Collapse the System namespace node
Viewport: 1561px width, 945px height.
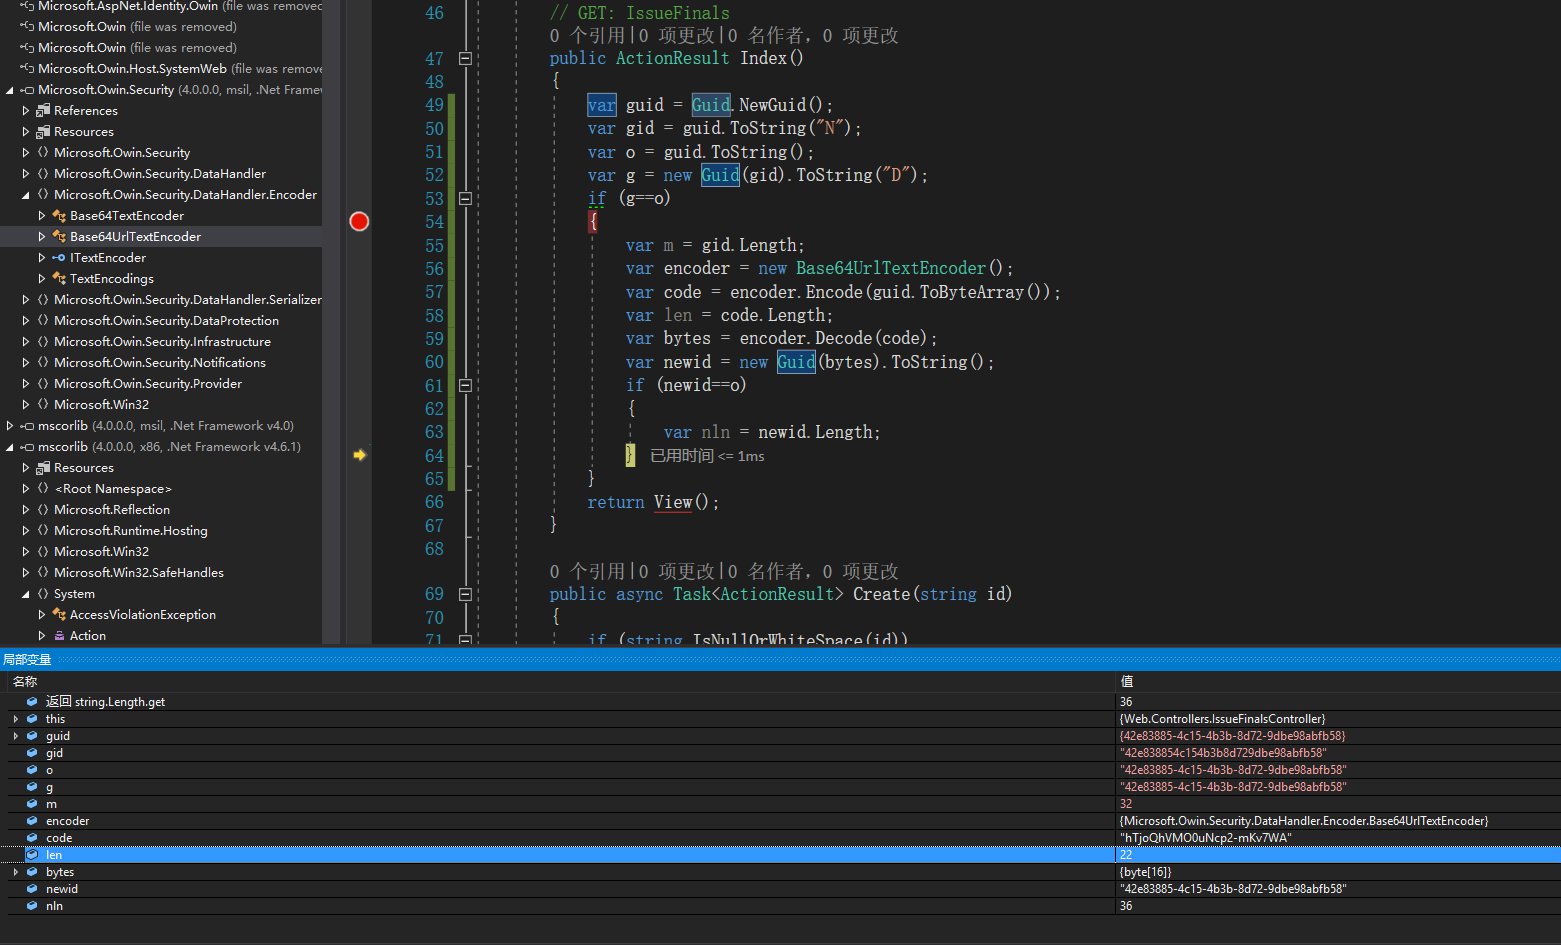26,594
